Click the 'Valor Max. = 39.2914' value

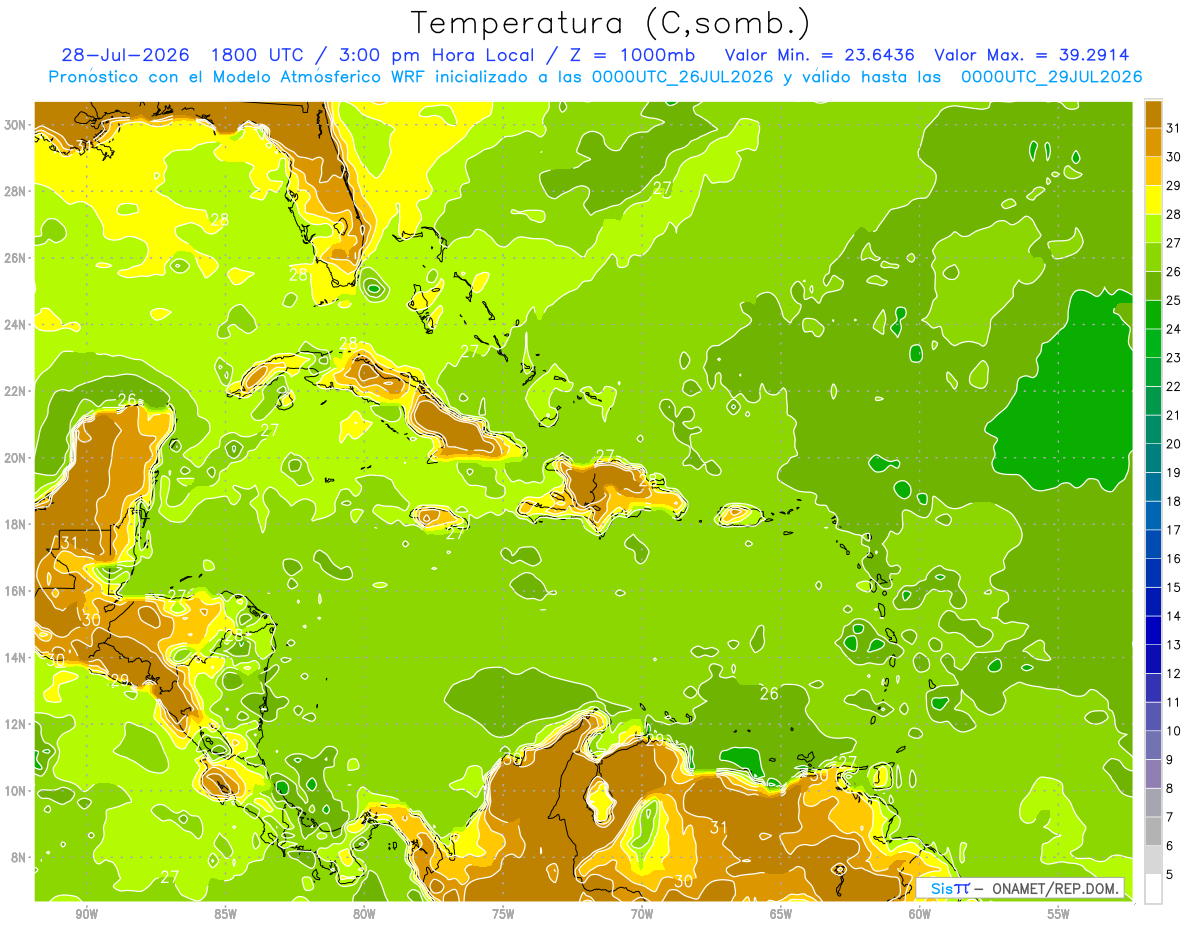(x=1031, y=54)
